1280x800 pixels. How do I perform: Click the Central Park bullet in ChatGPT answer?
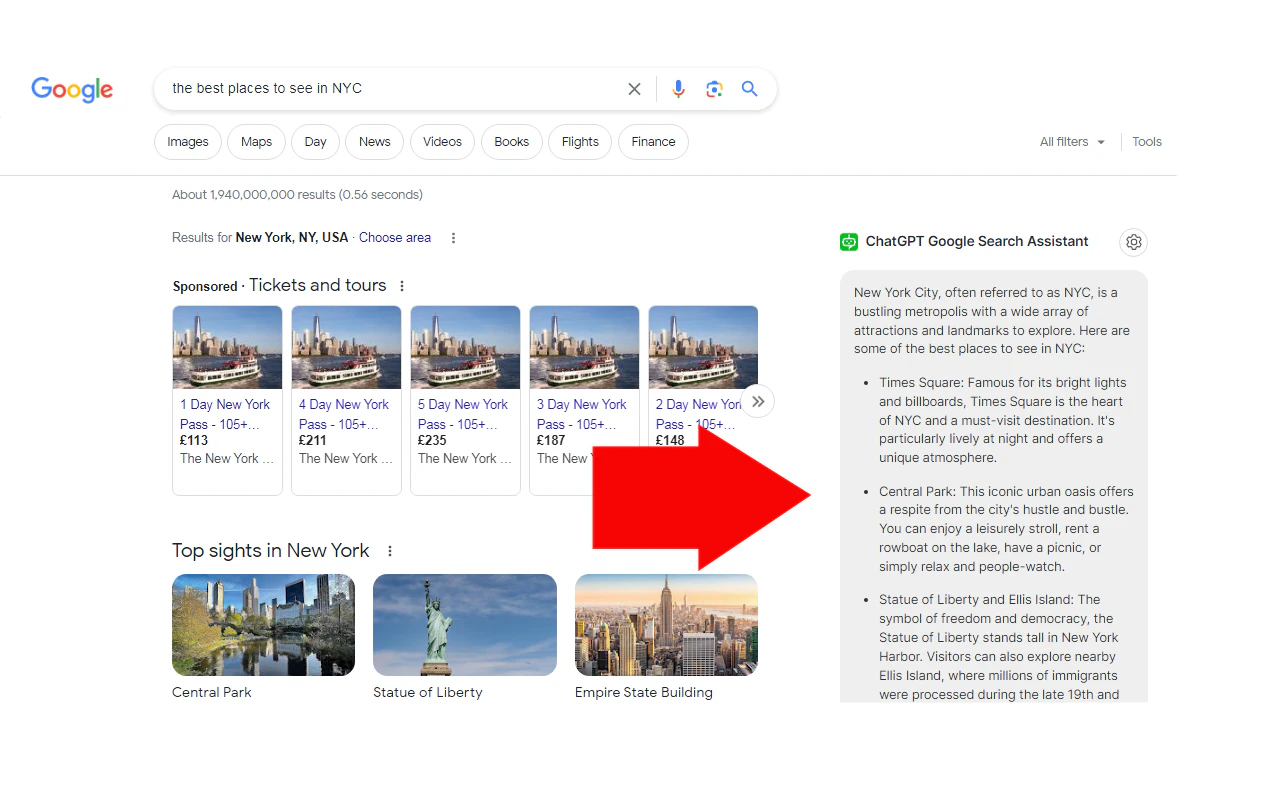1006,529
